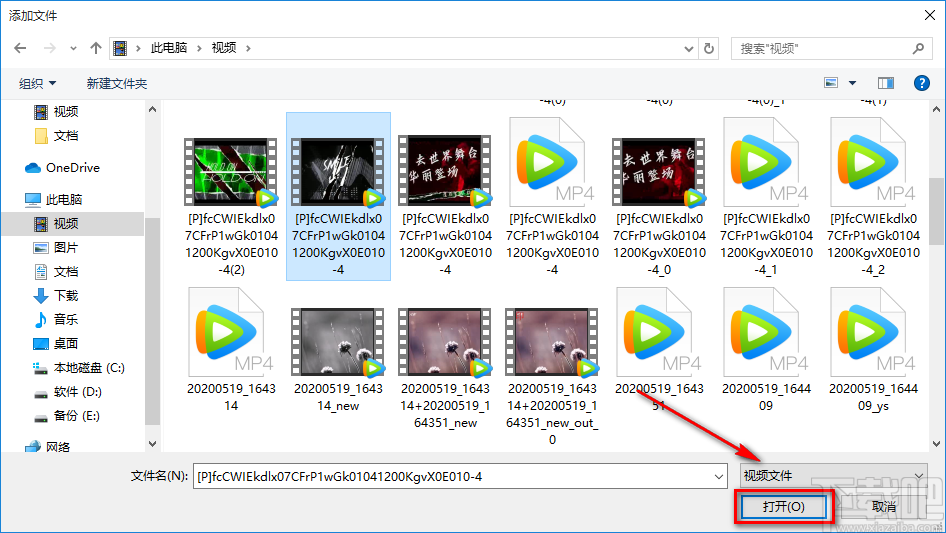The image size is (946, 533).
Task: Click file list scroll up arrow
Action: [x=936, y=109]
